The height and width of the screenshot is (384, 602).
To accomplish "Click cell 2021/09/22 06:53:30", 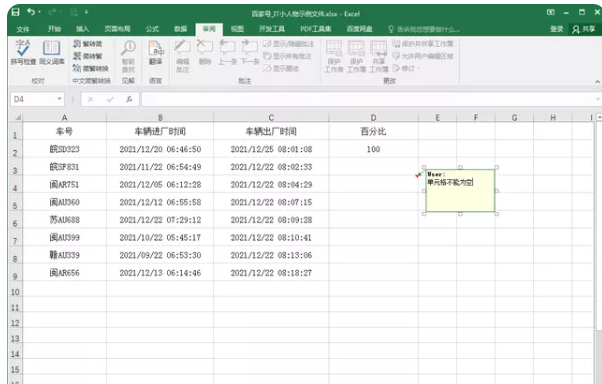I will point(160,255).
